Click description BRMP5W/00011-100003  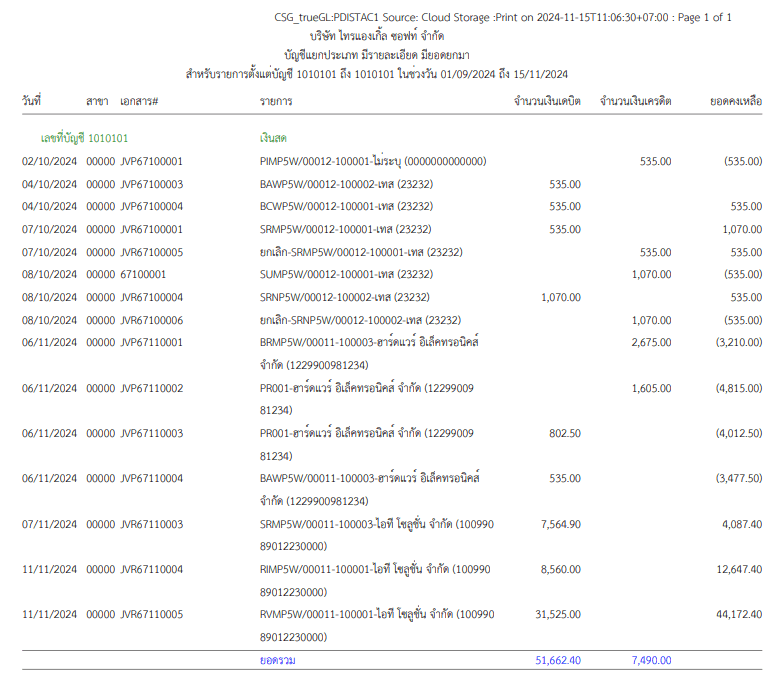pos(316,342)
